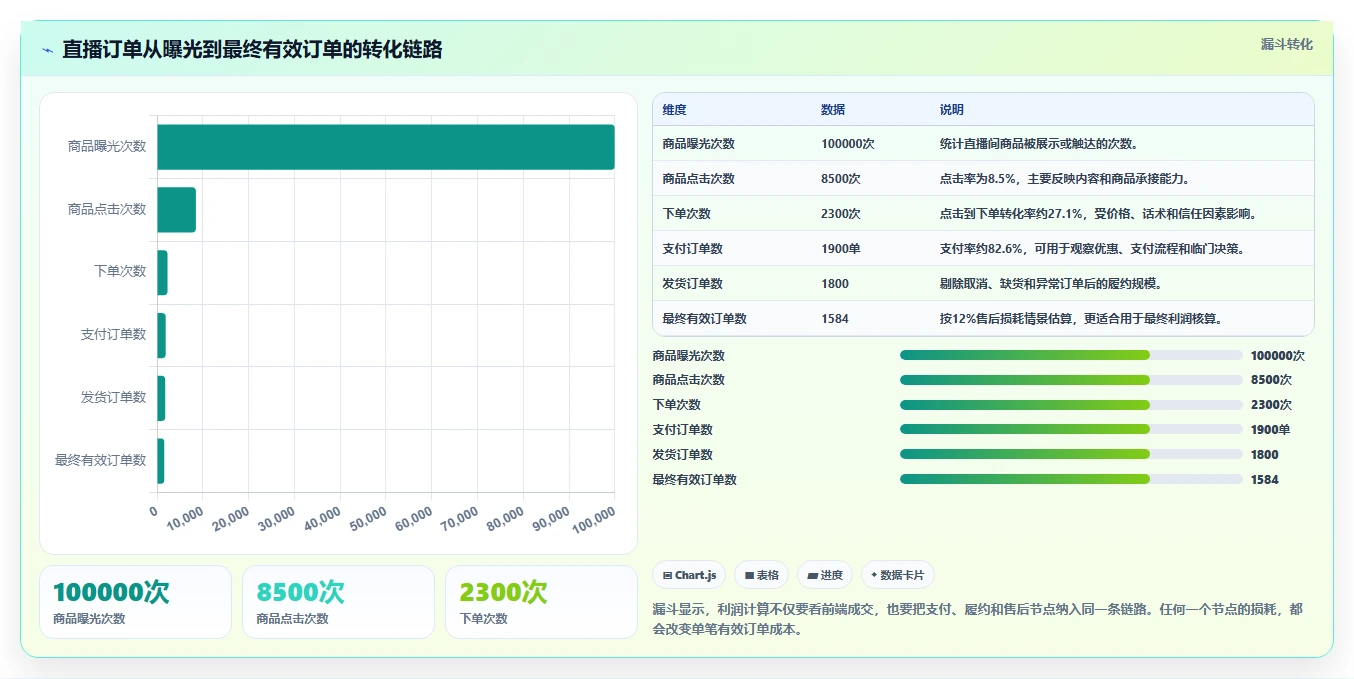This screenshot has width=1354, height=679.
Task: Click the 下单次数 progress bar
Action: coord(1071,405)
